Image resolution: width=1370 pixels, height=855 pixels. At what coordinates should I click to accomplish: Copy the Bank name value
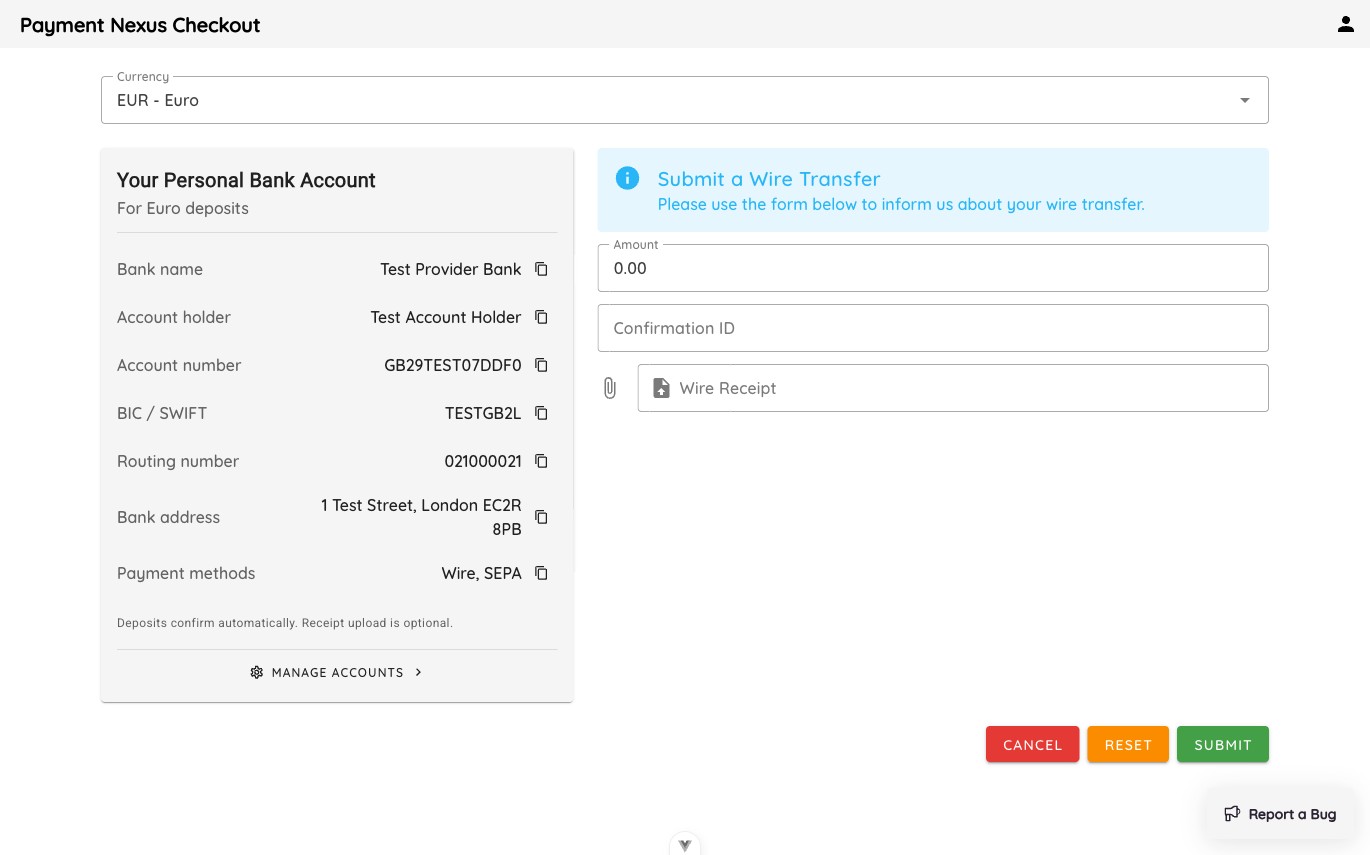coord(541,269)
